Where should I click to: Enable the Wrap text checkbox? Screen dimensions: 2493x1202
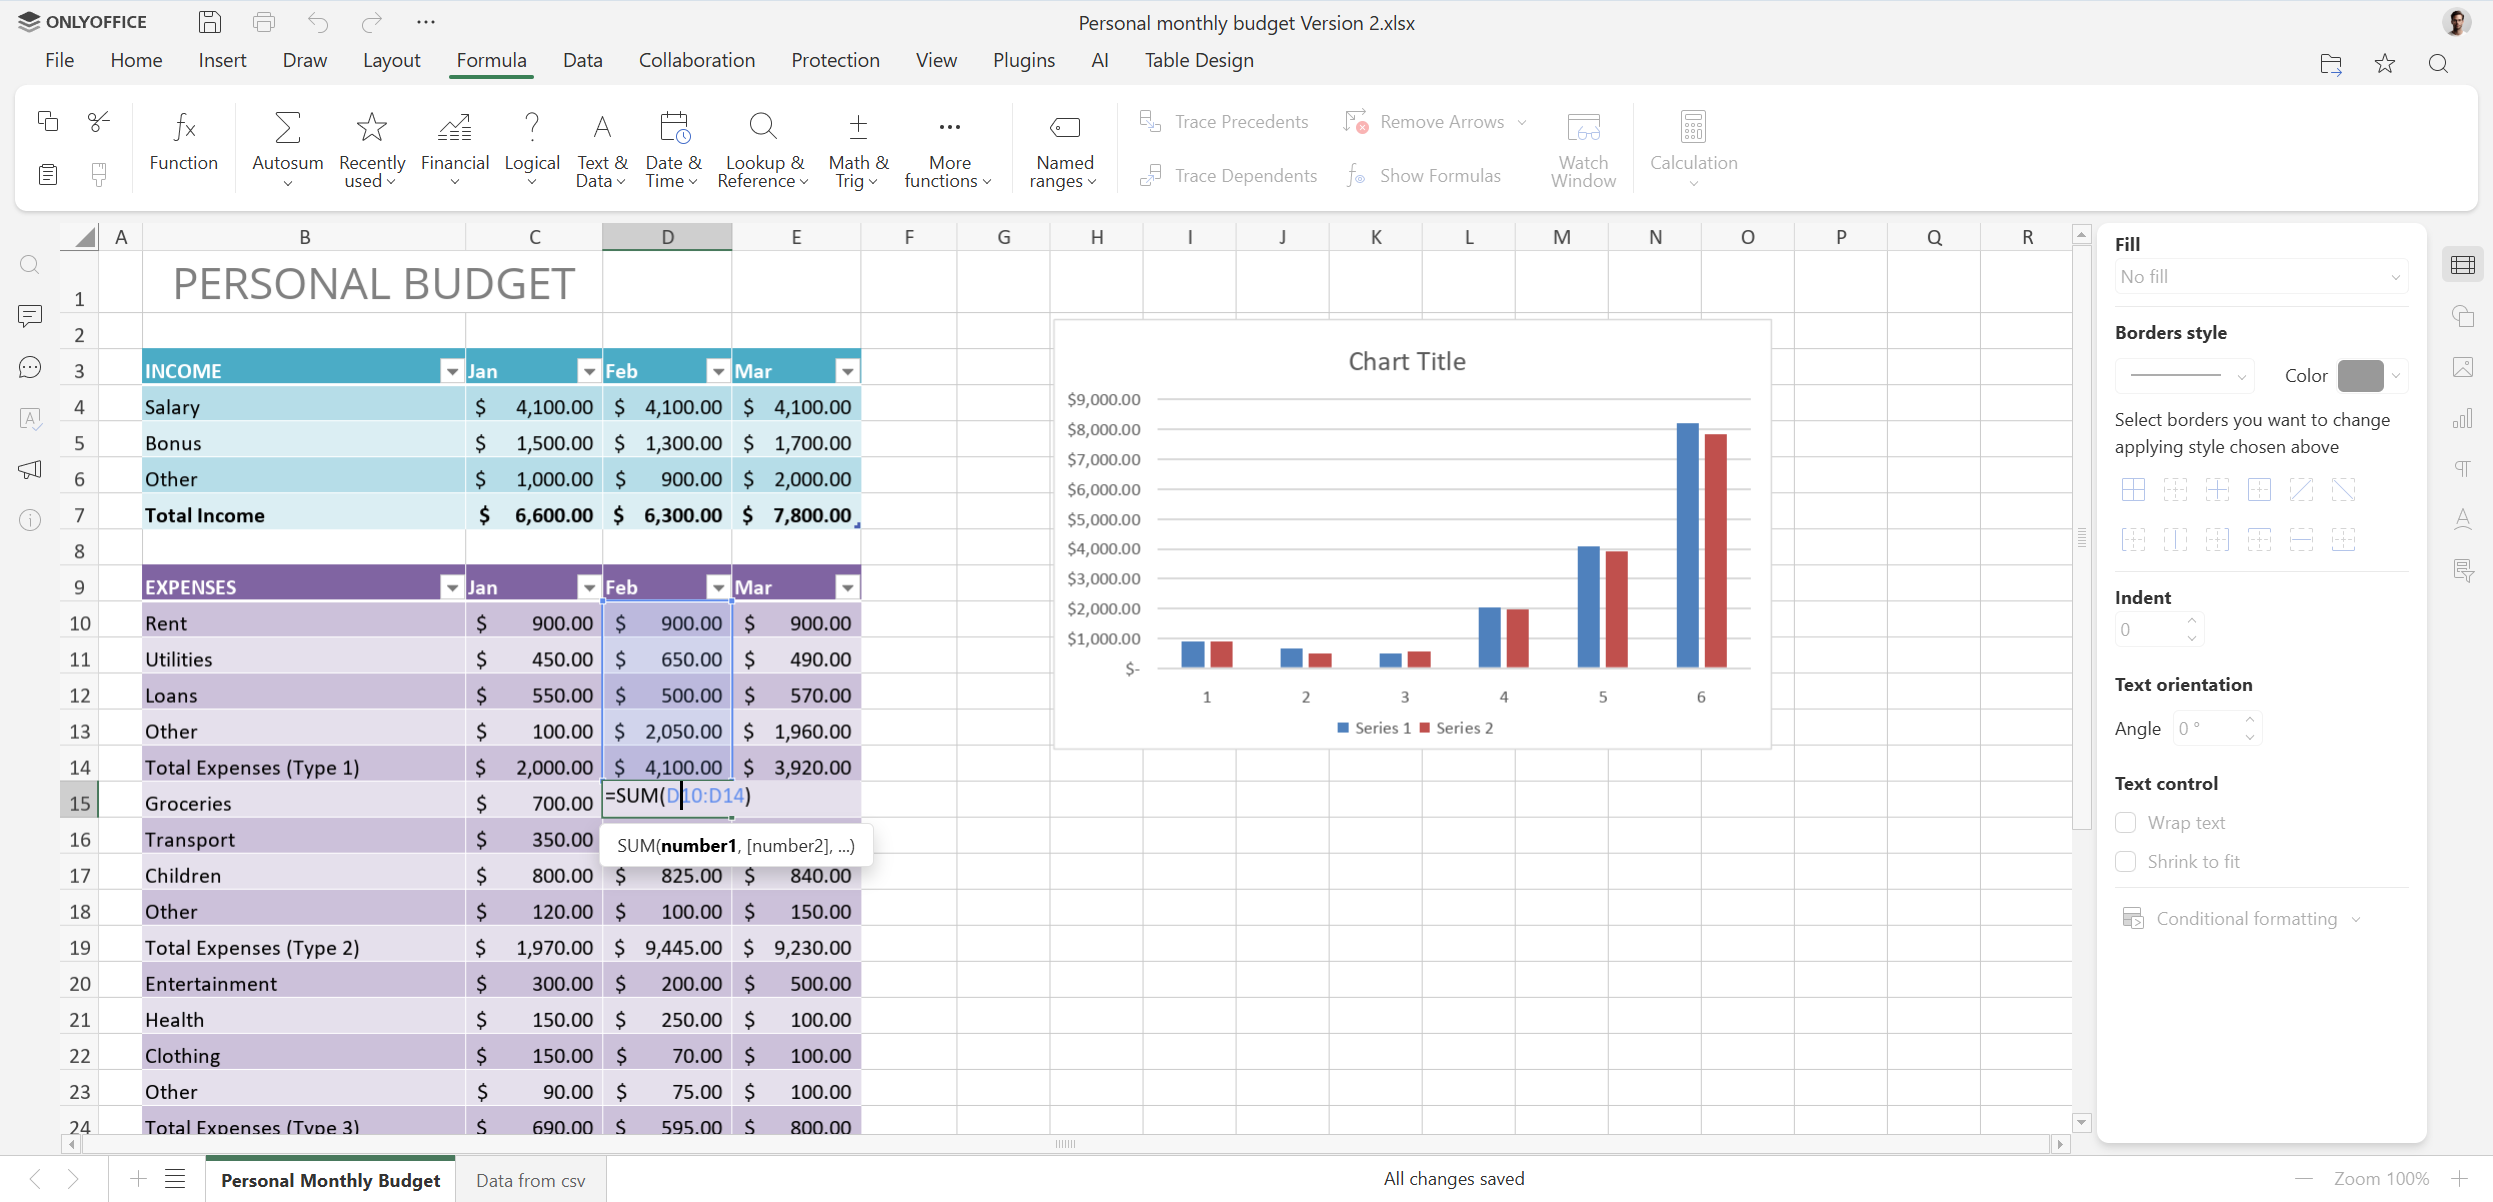(x=2126, y=822)
